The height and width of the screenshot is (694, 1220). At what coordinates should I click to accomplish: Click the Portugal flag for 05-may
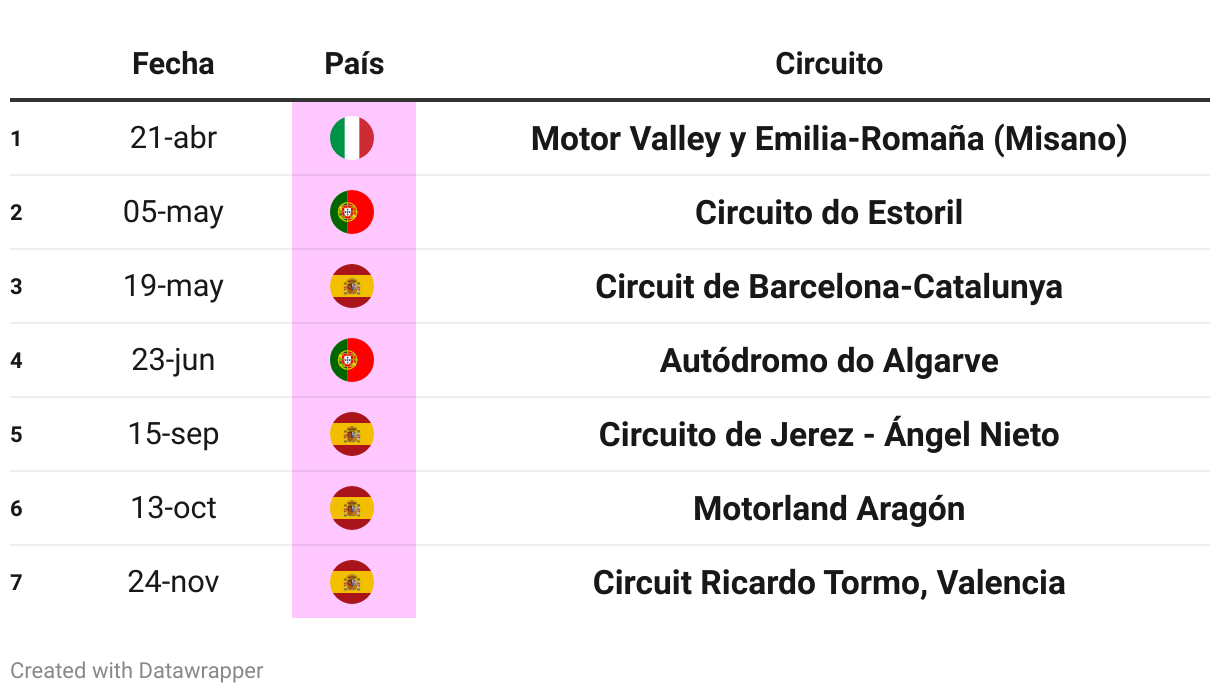click(x=352, y=212)
